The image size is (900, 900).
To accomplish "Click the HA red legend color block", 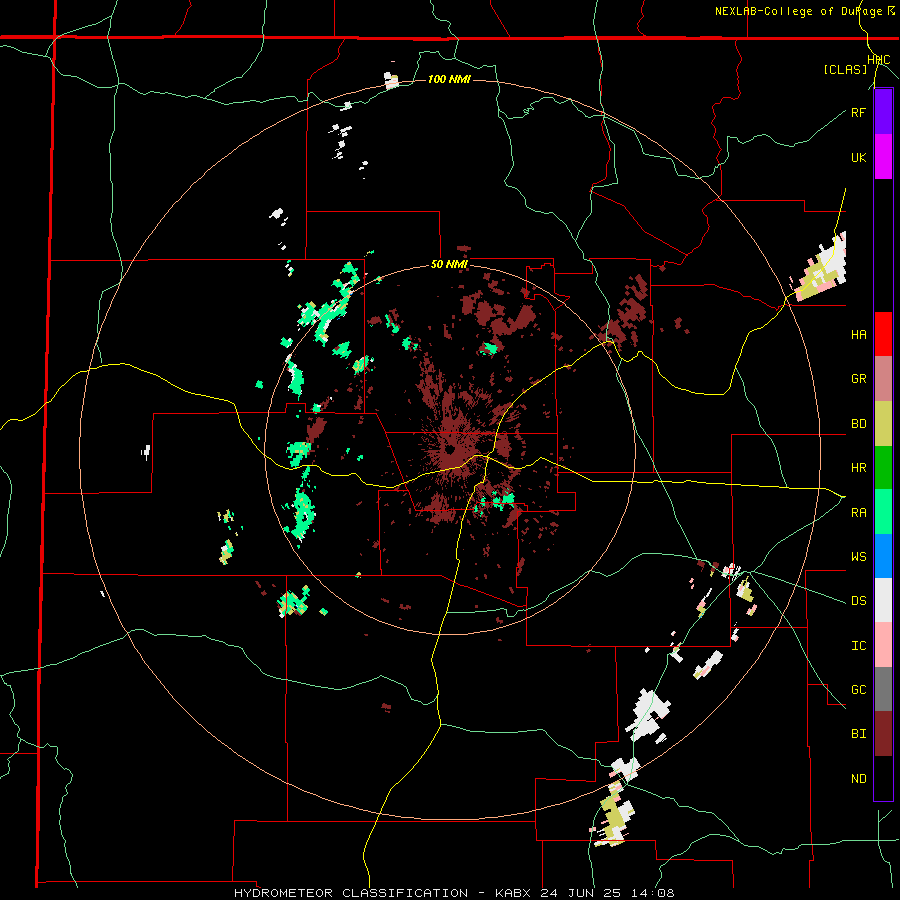I will pos(883,334).
